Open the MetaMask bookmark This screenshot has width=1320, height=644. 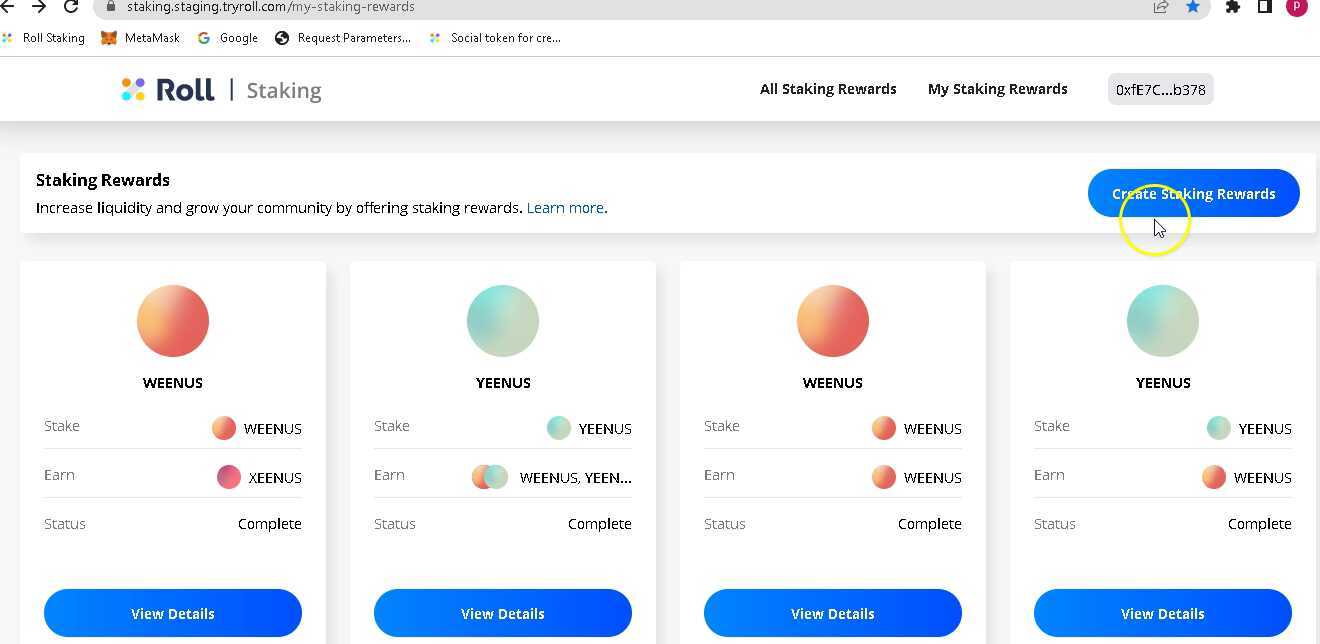[141, 38]
